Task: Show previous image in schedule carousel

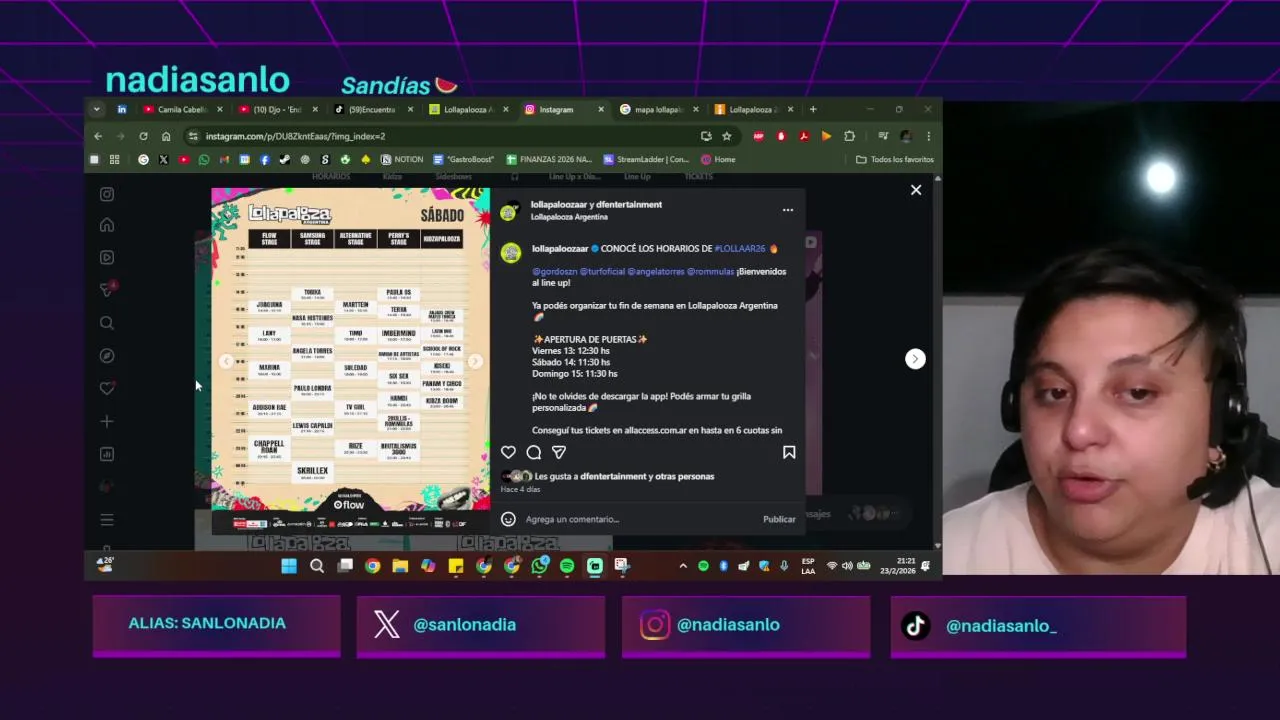Action: (226, 361)
